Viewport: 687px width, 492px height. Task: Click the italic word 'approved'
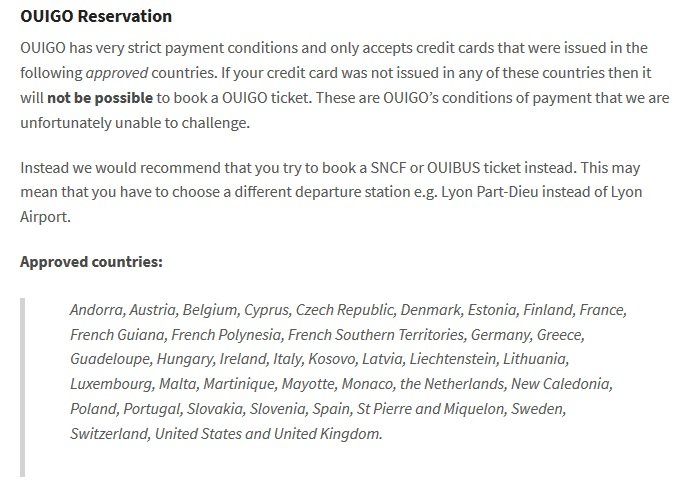(x=117, y=73)
